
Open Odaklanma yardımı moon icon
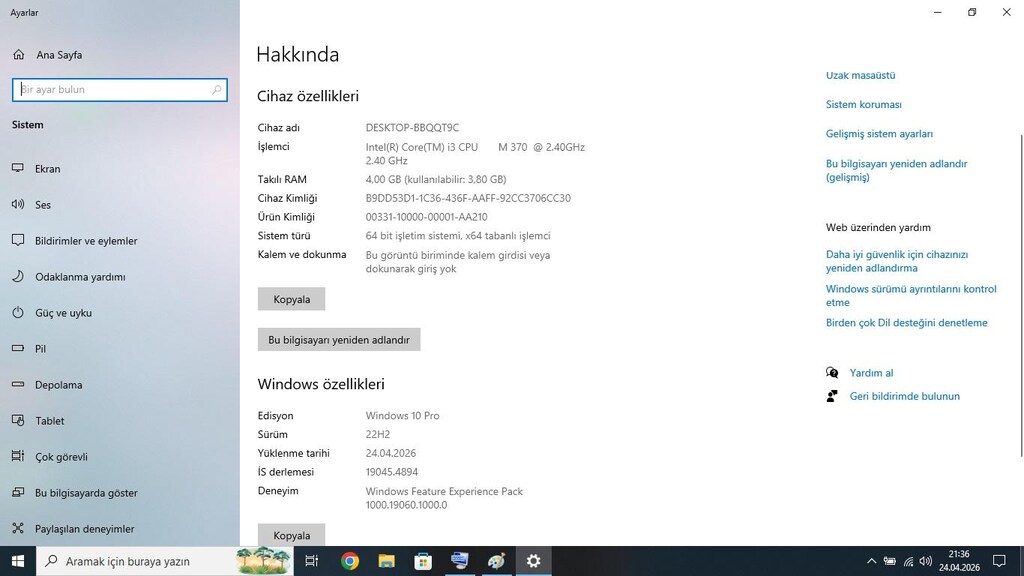[x=18, y=276]
